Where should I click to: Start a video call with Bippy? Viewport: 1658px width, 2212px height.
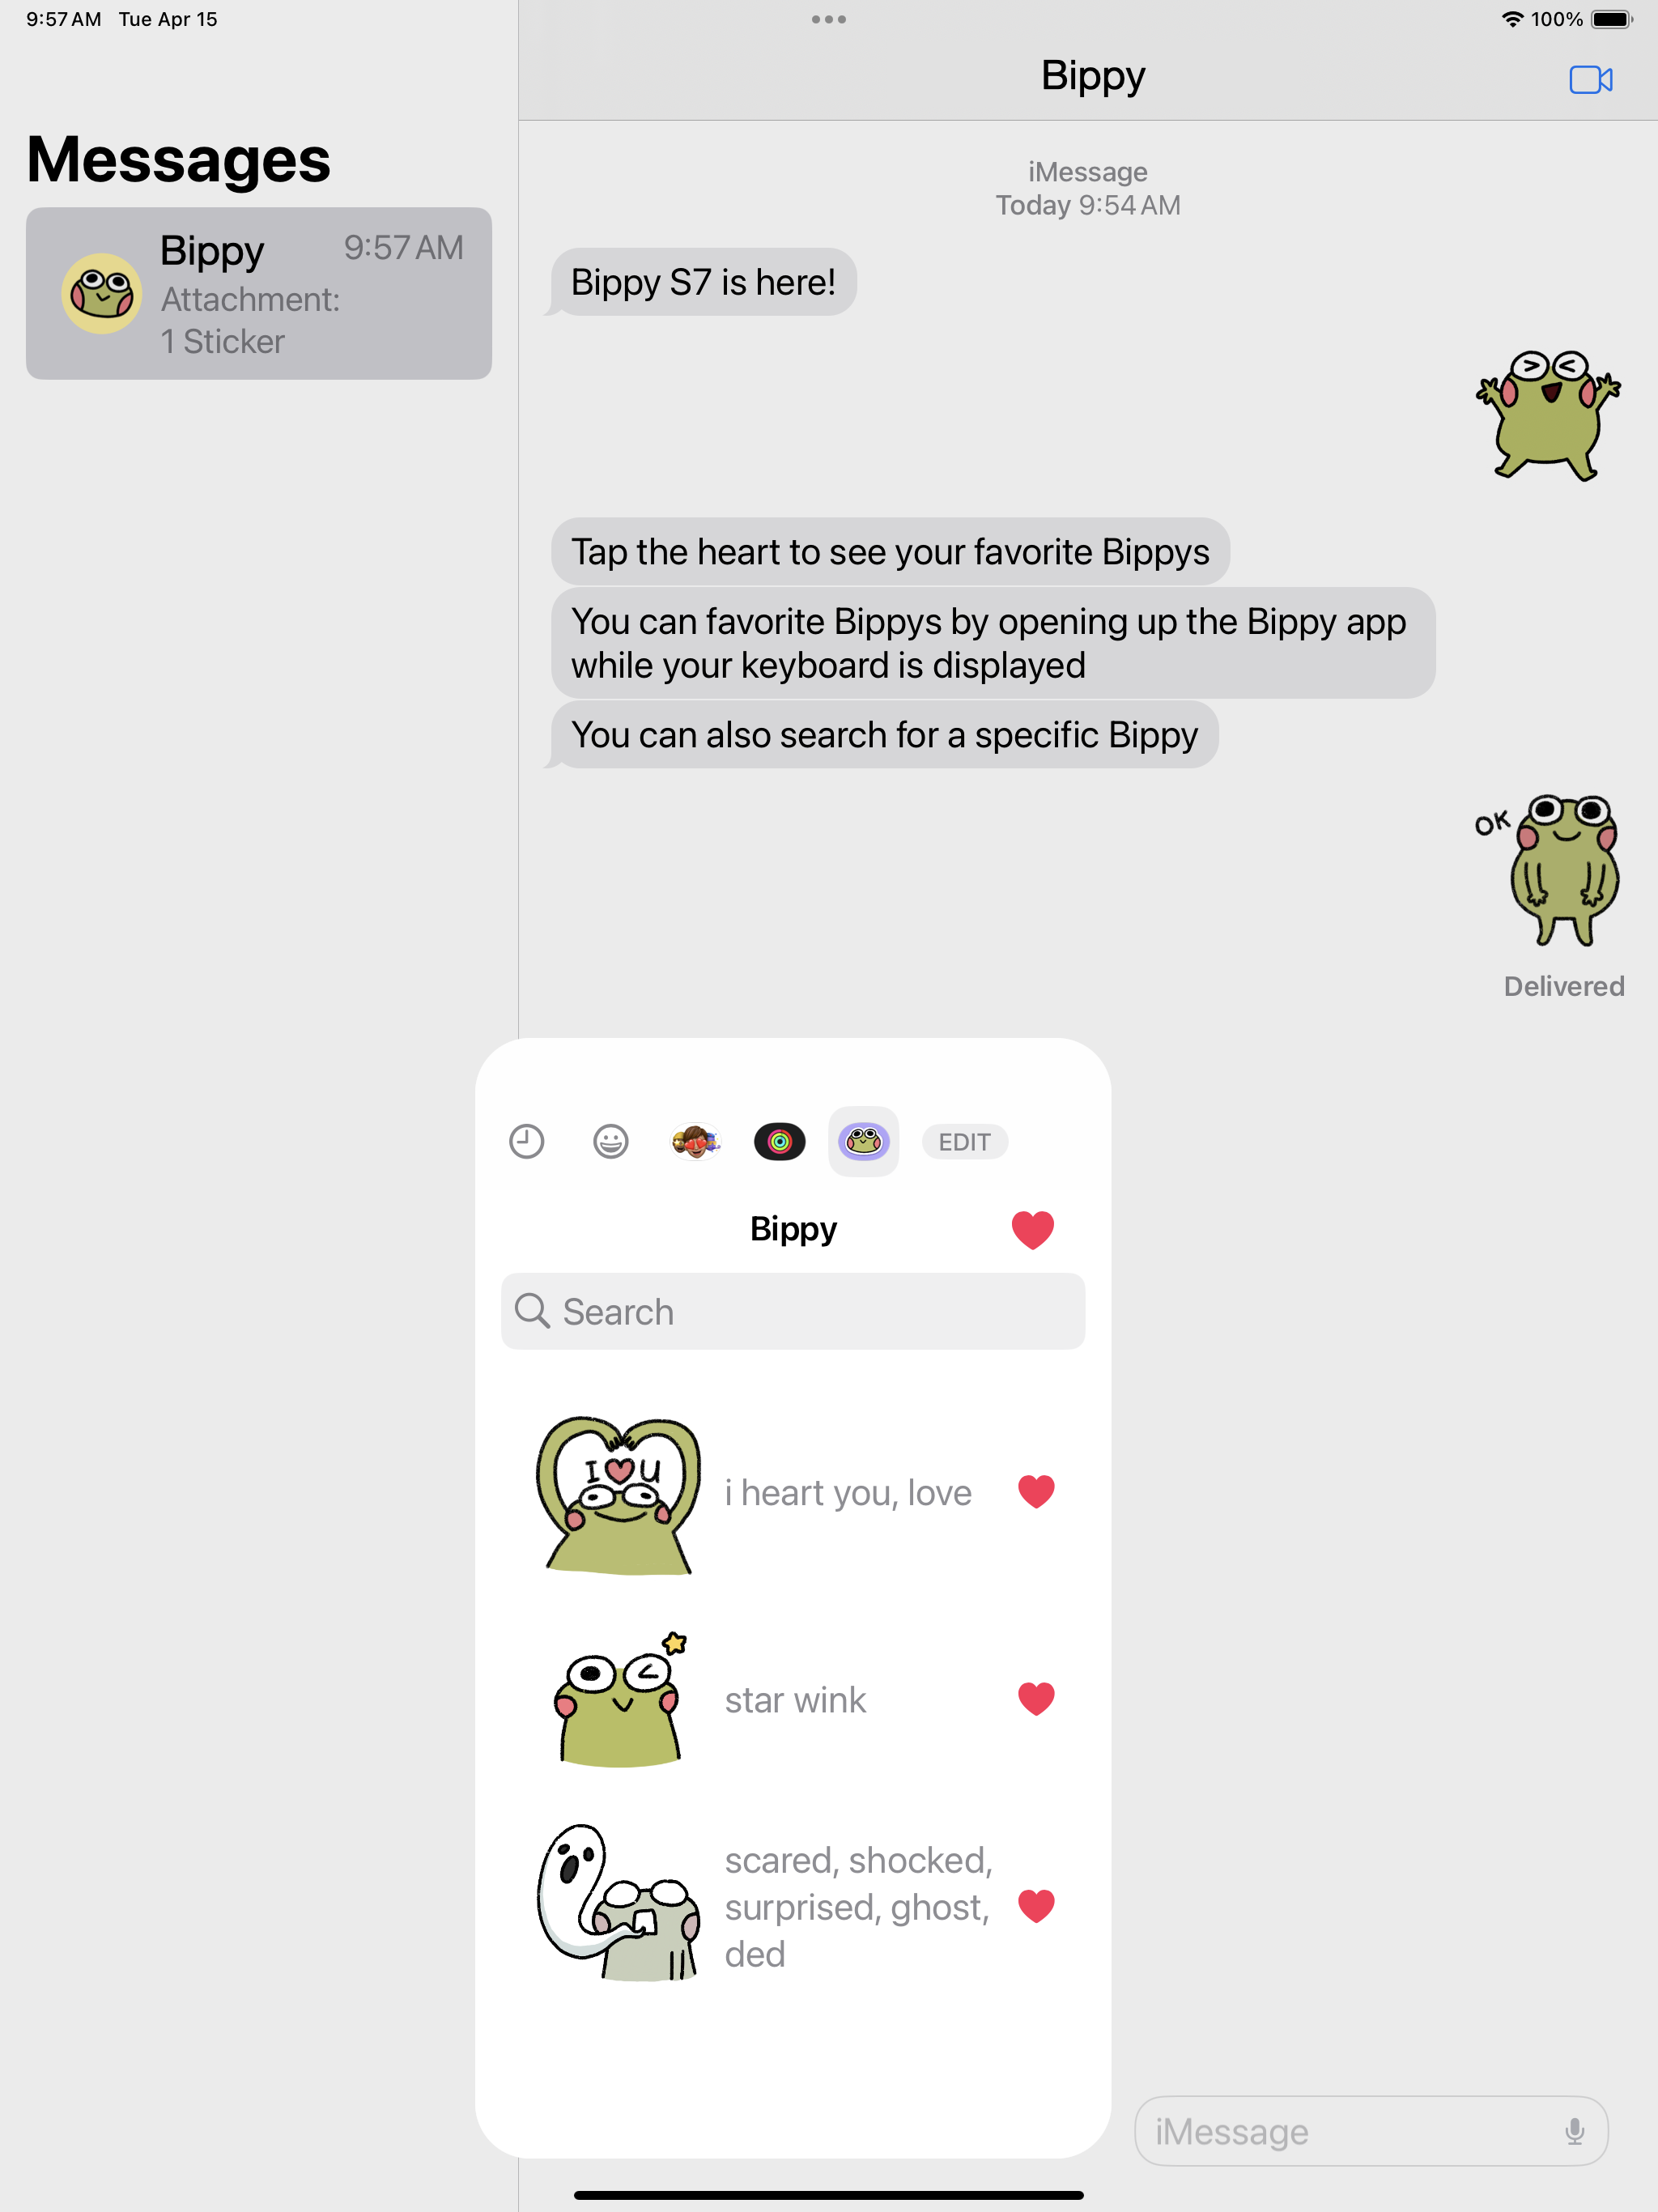1590,80
